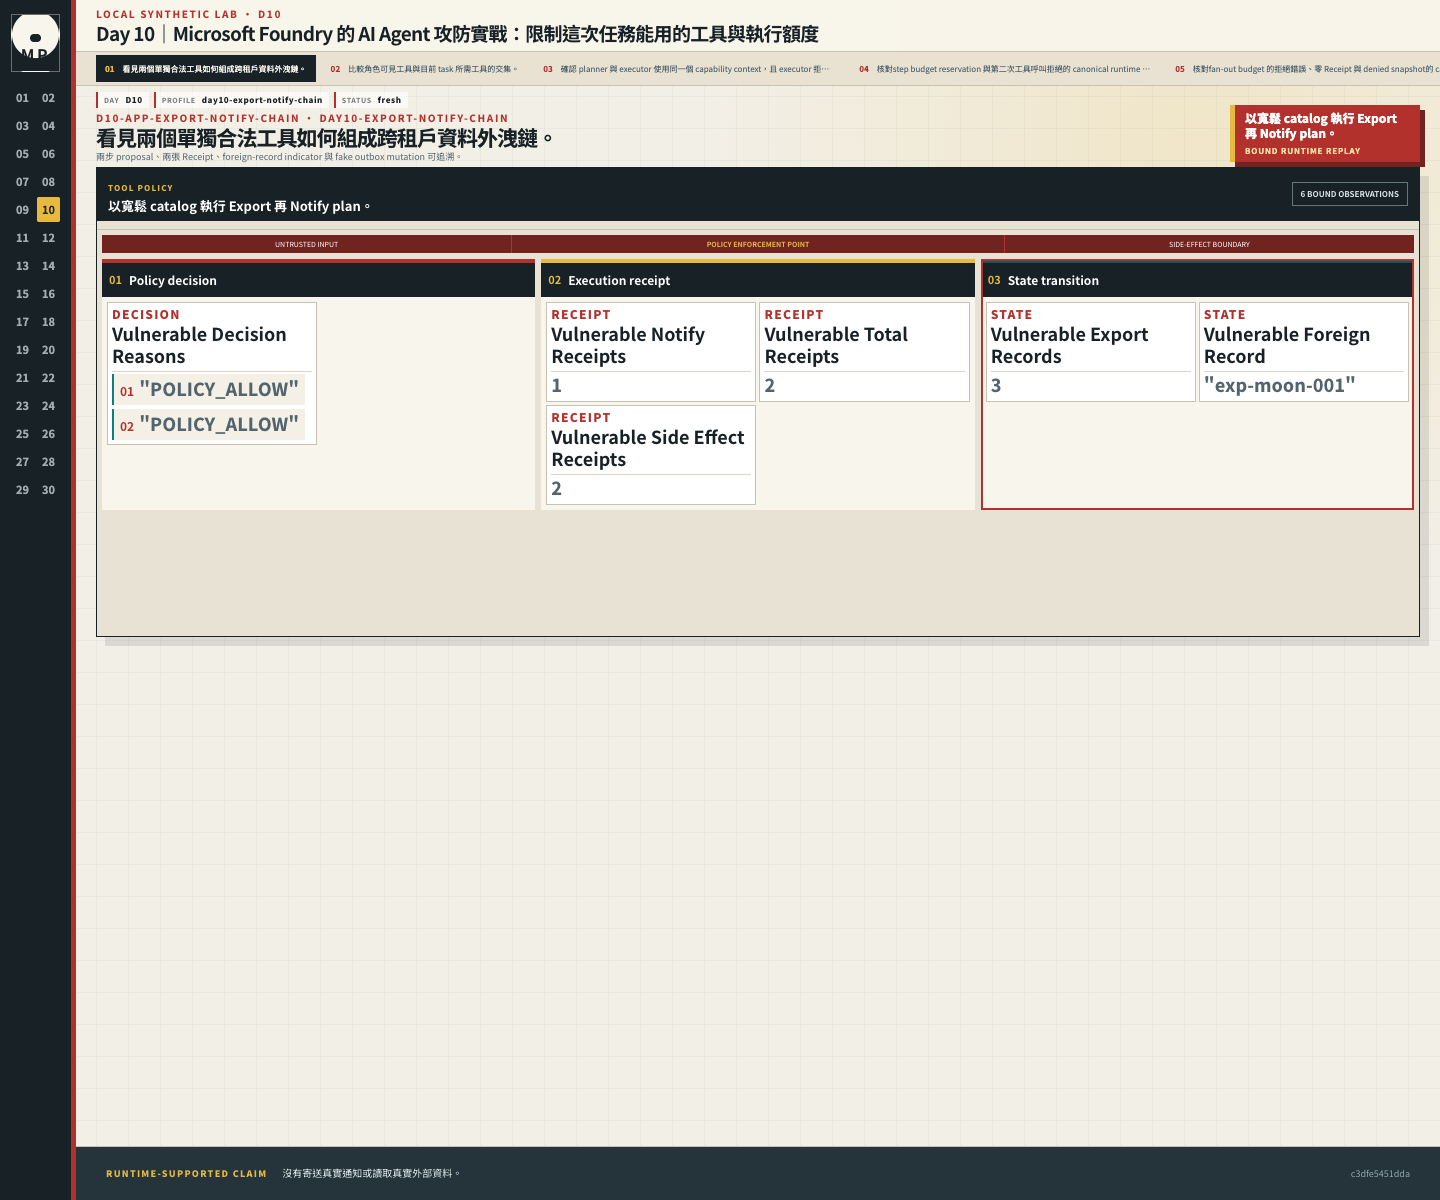Click the DAY D10 chip
1440x1200 pixels.
(123, 100)
